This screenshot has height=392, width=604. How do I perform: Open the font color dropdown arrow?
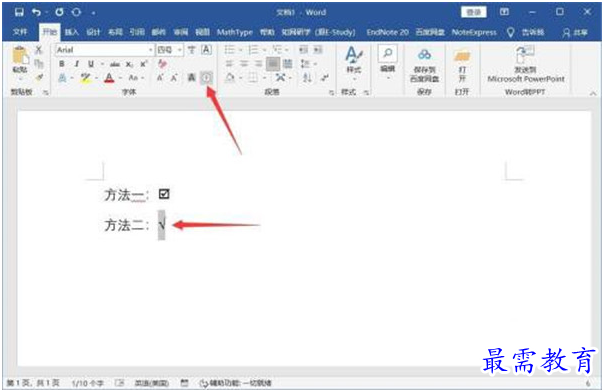pyautogui.click(x=120, y=78)
